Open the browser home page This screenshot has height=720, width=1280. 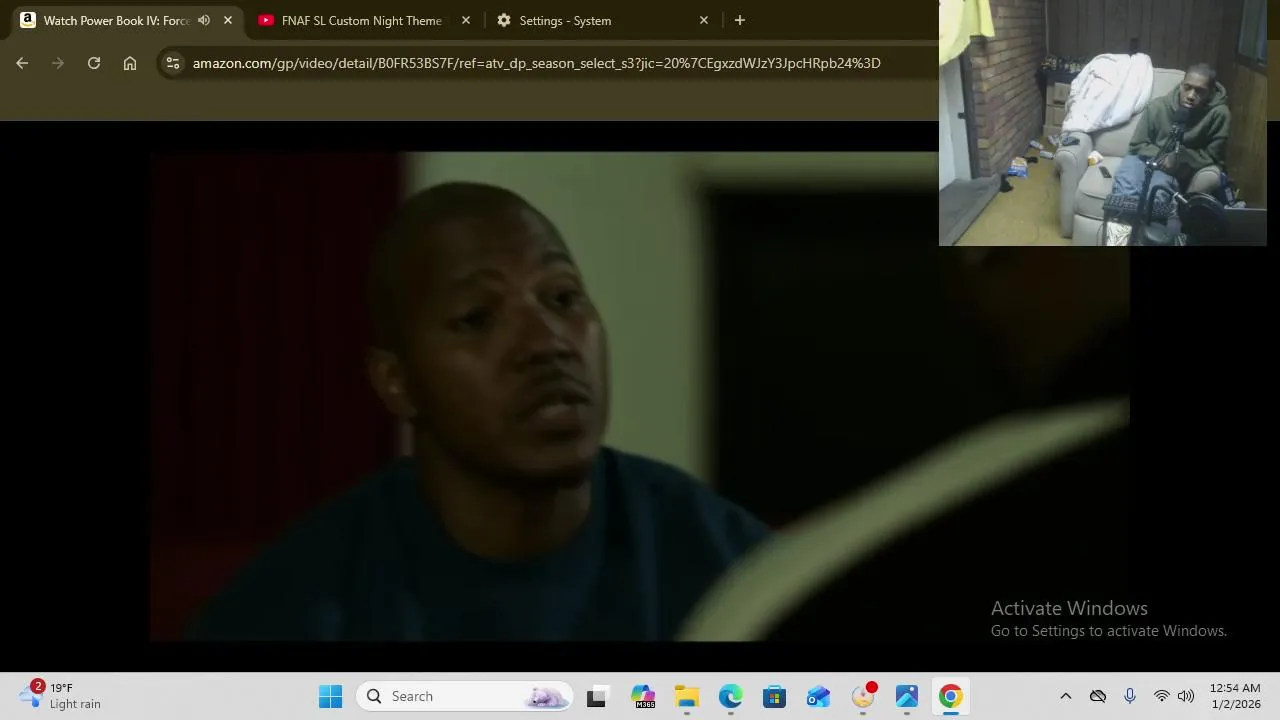point(130,63)
